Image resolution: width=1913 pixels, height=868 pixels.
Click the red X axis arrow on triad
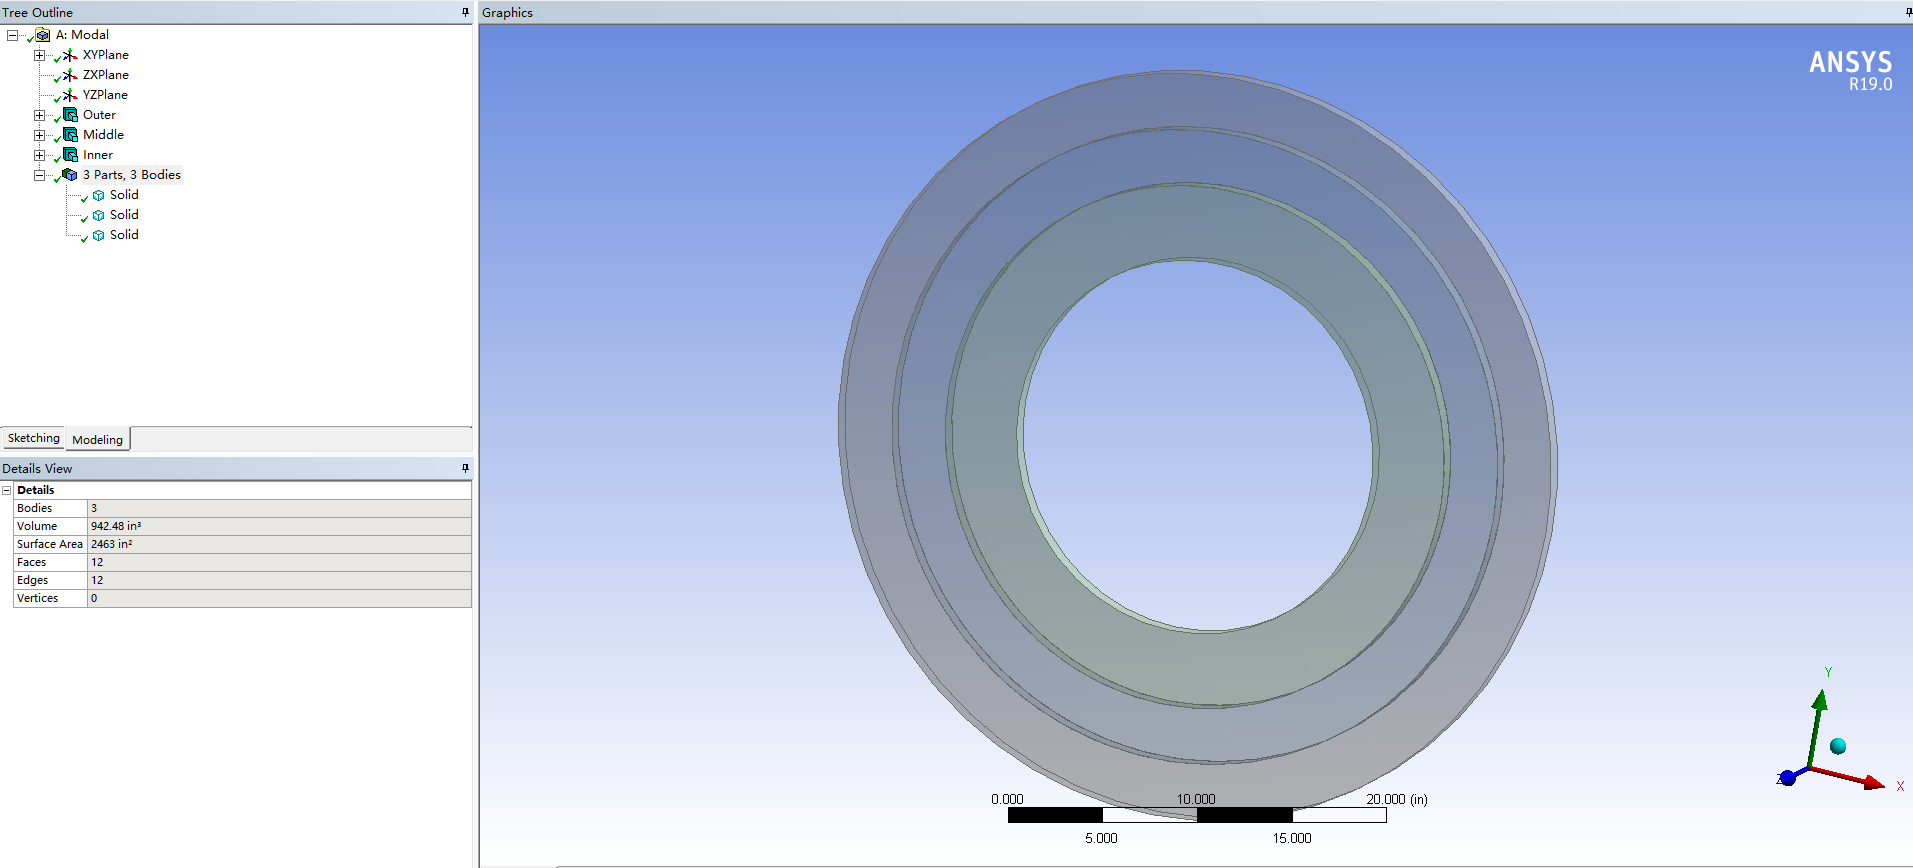1874,784
